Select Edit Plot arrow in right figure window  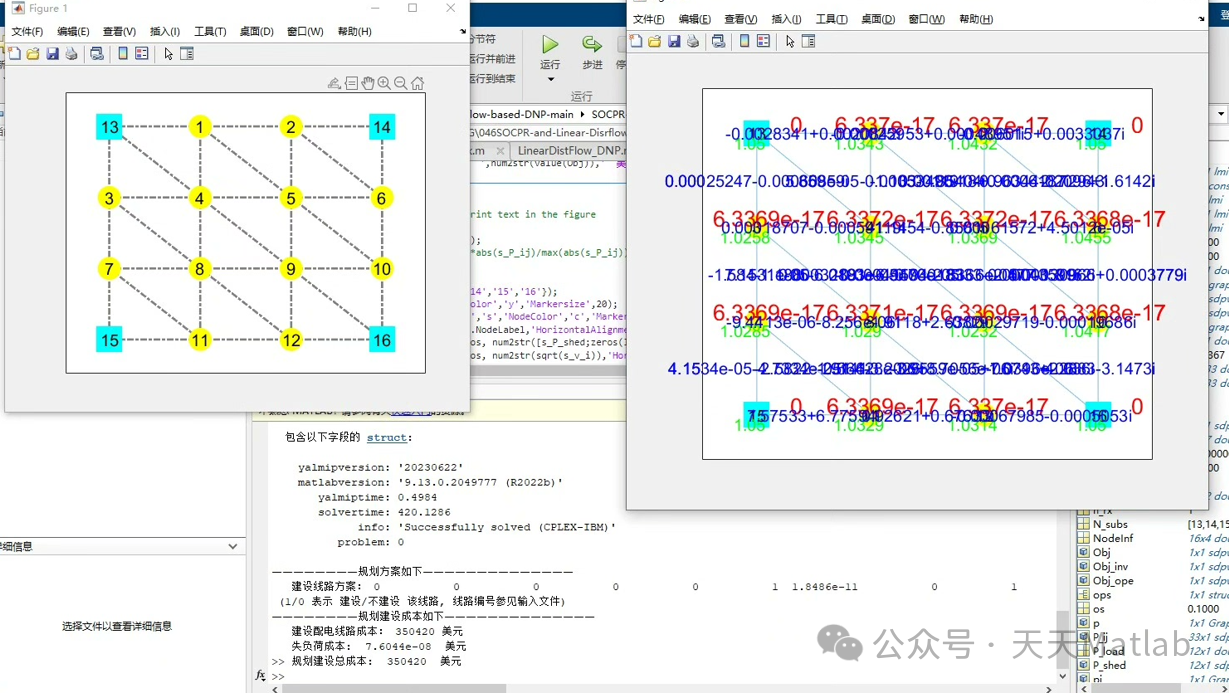790,41
